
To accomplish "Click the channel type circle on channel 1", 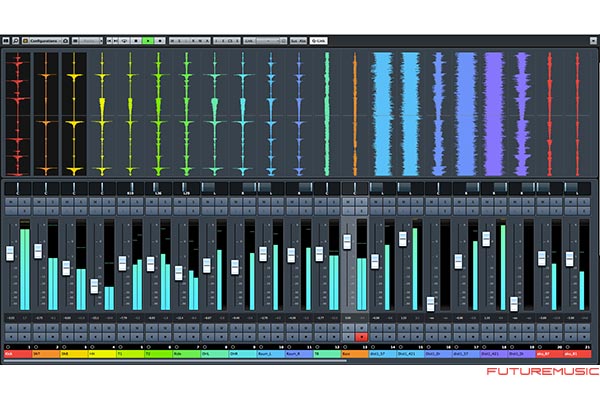I will point(8,347).
